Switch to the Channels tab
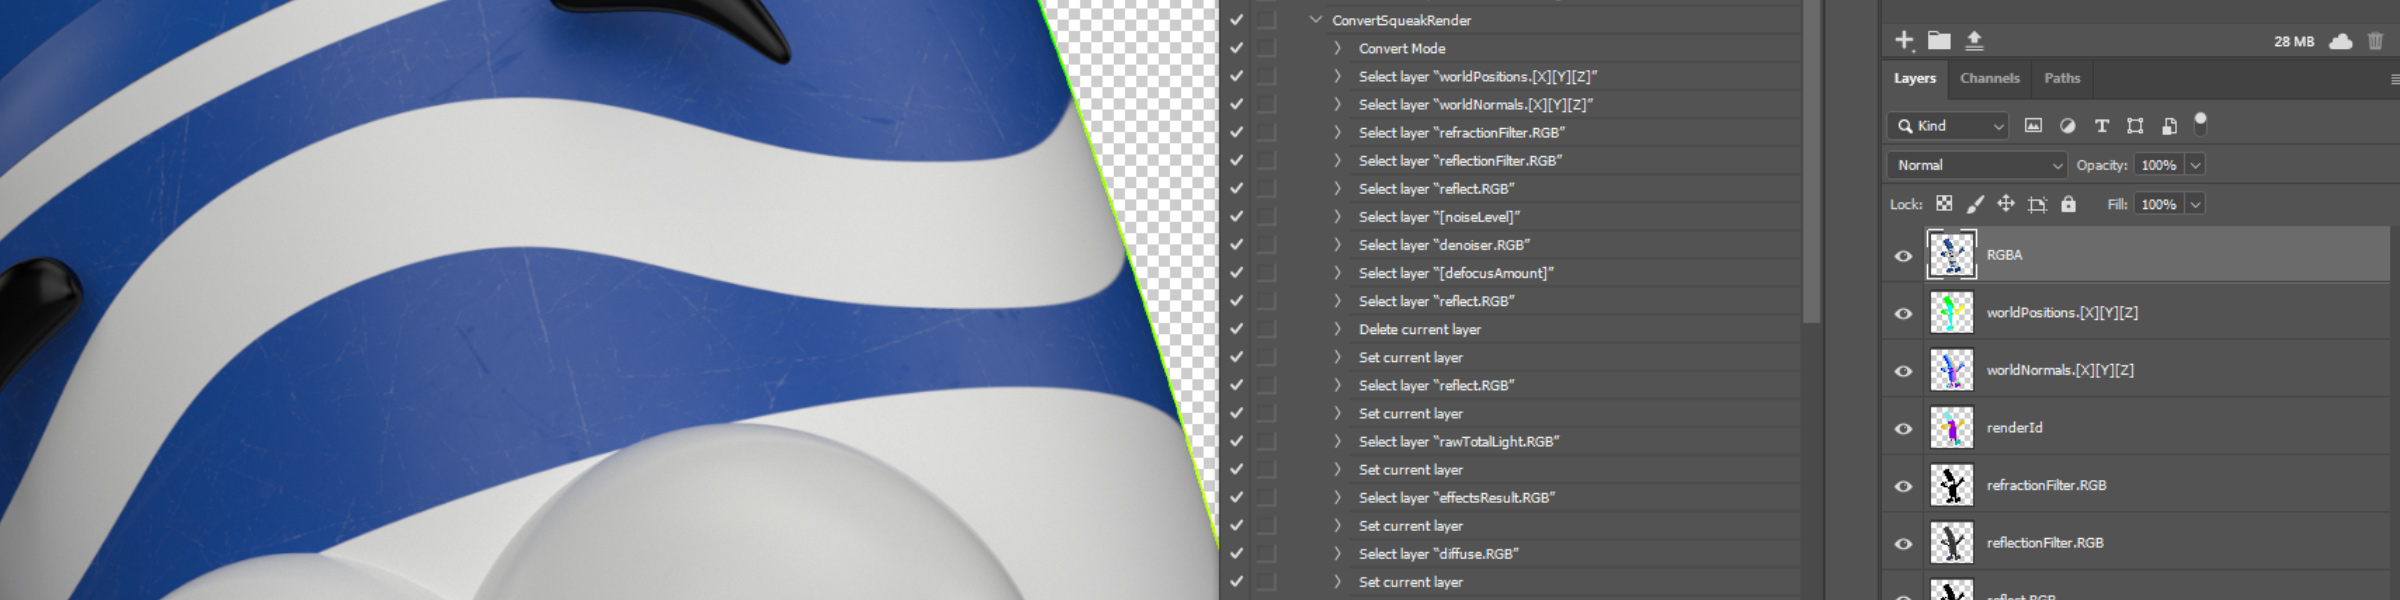The width and height of the screenshot is (2400, 600). pyautogui.click(x=1990, y=78)
